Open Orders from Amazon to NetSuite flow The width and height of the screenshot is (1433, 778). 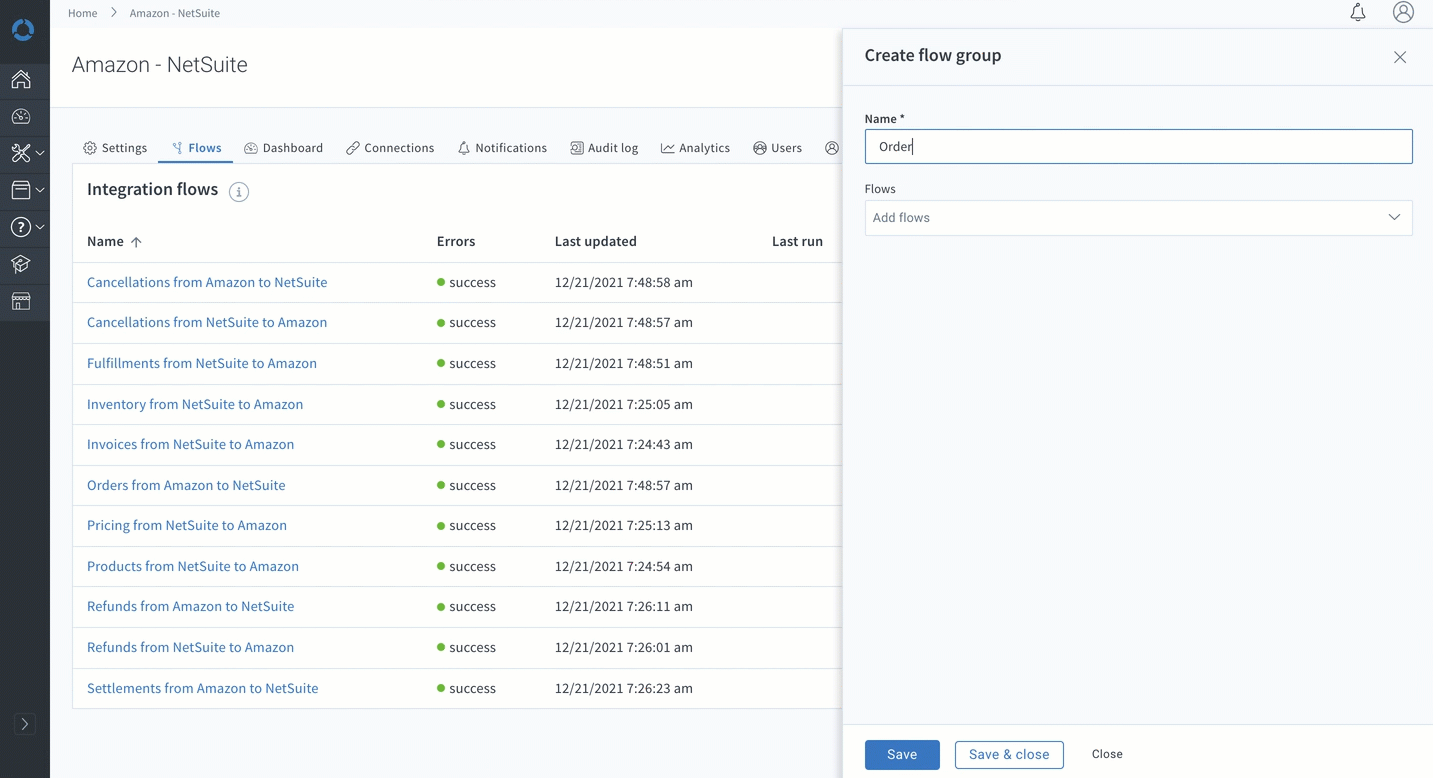coord(186,485)
